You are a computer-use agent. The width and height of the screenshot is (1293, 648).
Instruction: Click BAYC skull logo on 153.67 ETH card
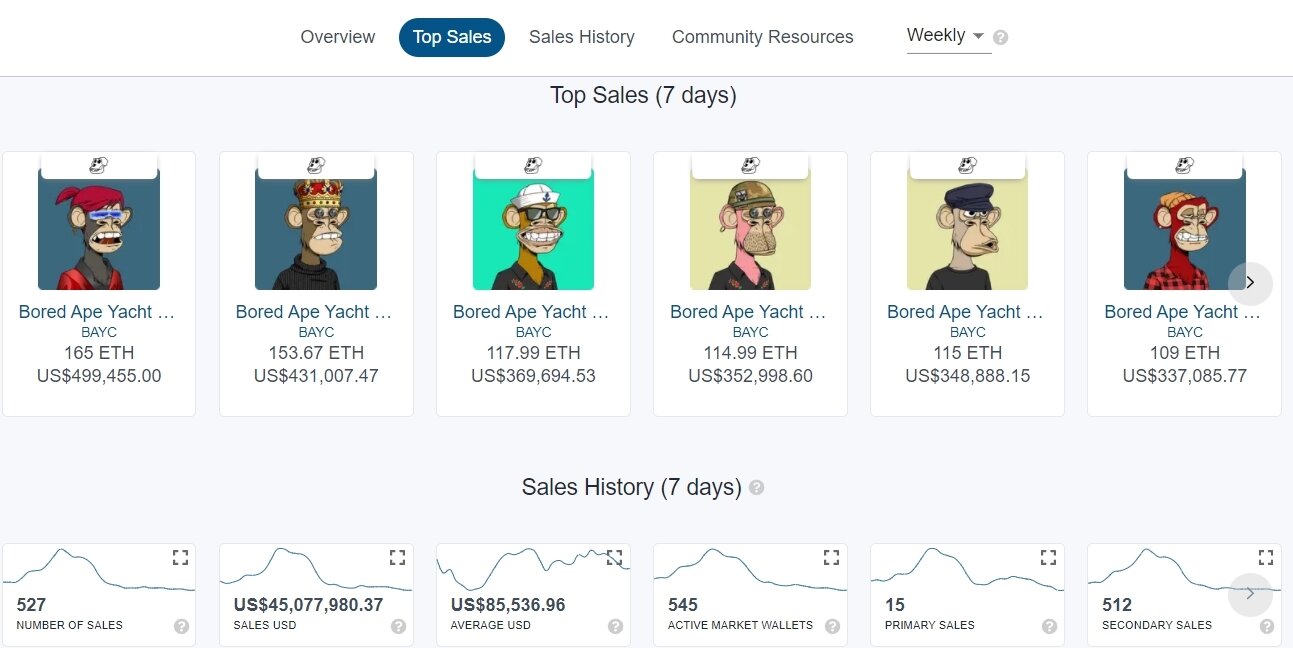[x=316, y=165]
